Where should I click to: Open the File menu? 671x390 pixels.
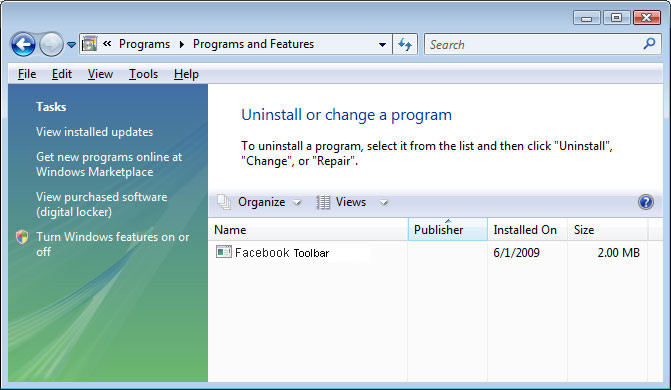tap(27, 74)
